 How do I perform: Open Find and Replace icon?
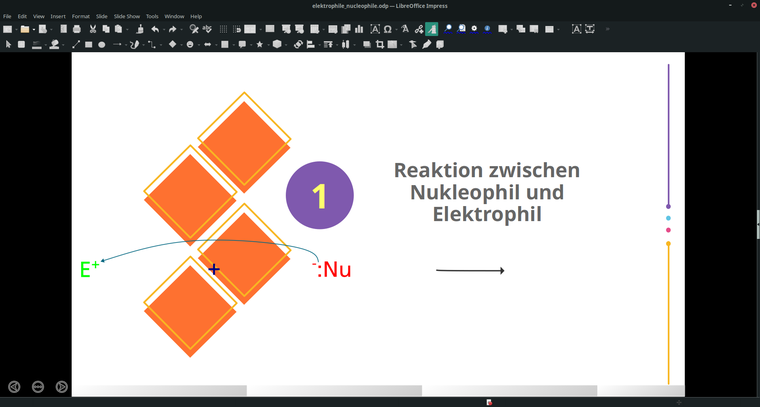coord(194,29)
